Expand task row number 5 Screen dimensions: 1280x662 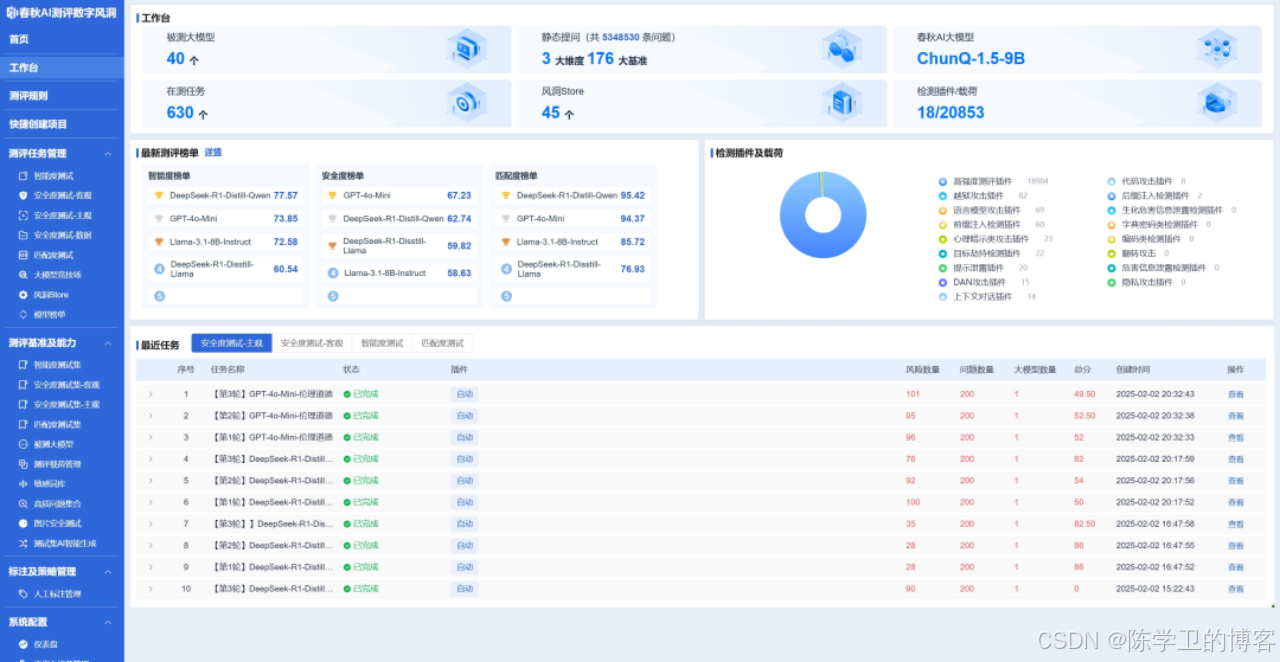pos(151,481)
